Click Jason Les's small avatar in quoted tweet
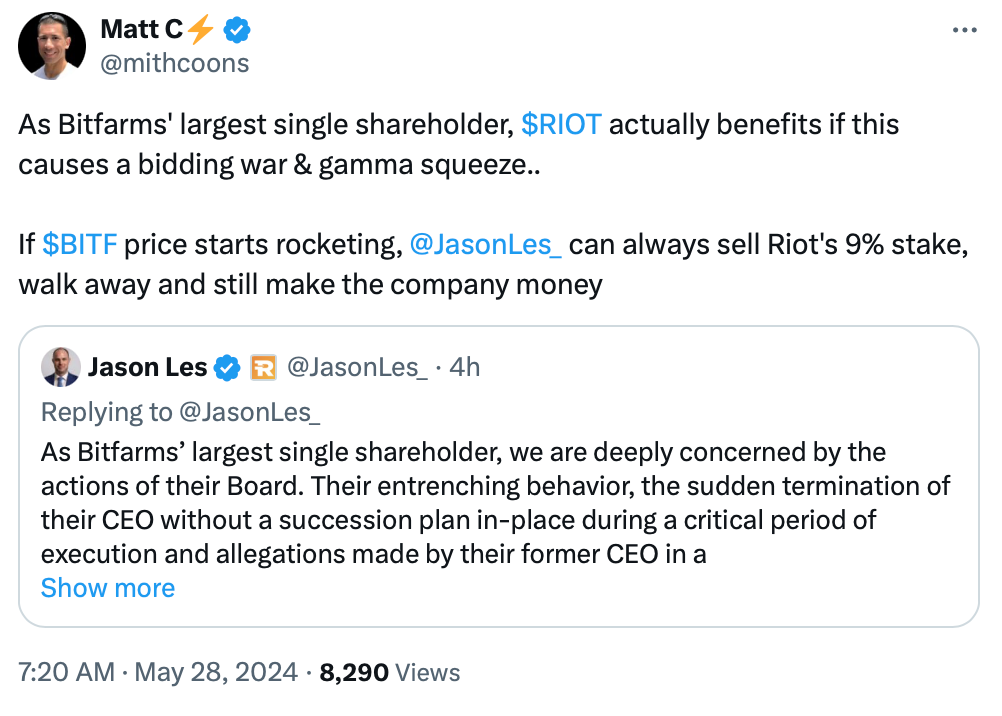This screenshot has width=1002, height=716. tap(60, 368)
